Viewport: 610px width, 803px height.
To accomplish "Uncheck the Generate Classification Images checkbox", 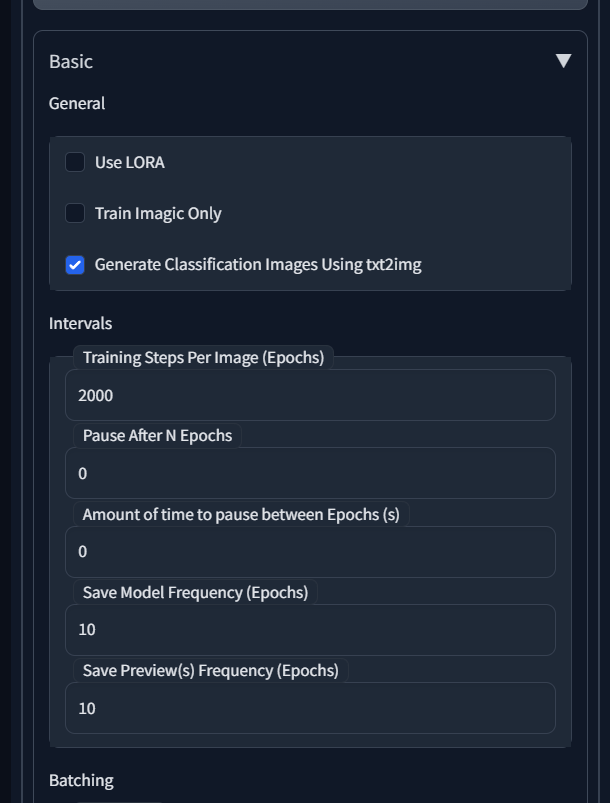I will pos(75,265).
